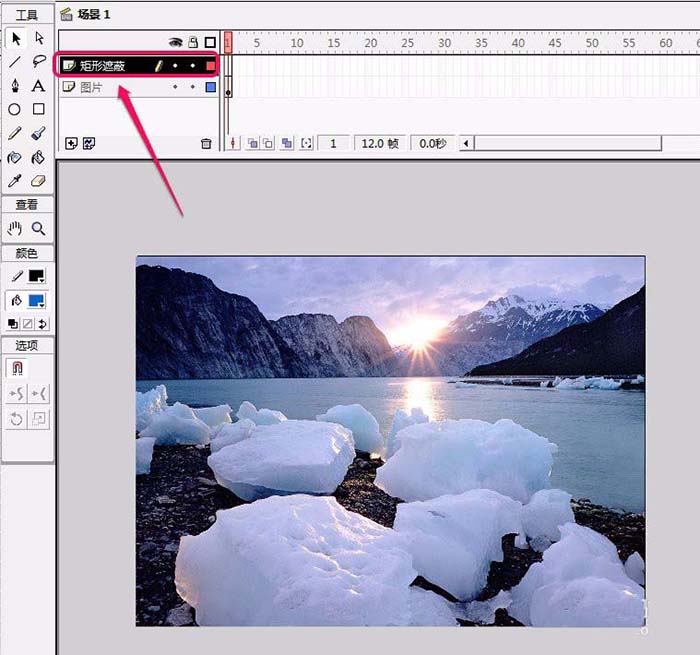This screenshot has width=700, height=655.
Task: Select the Eraser tool
Action: (x=38, y=181)
